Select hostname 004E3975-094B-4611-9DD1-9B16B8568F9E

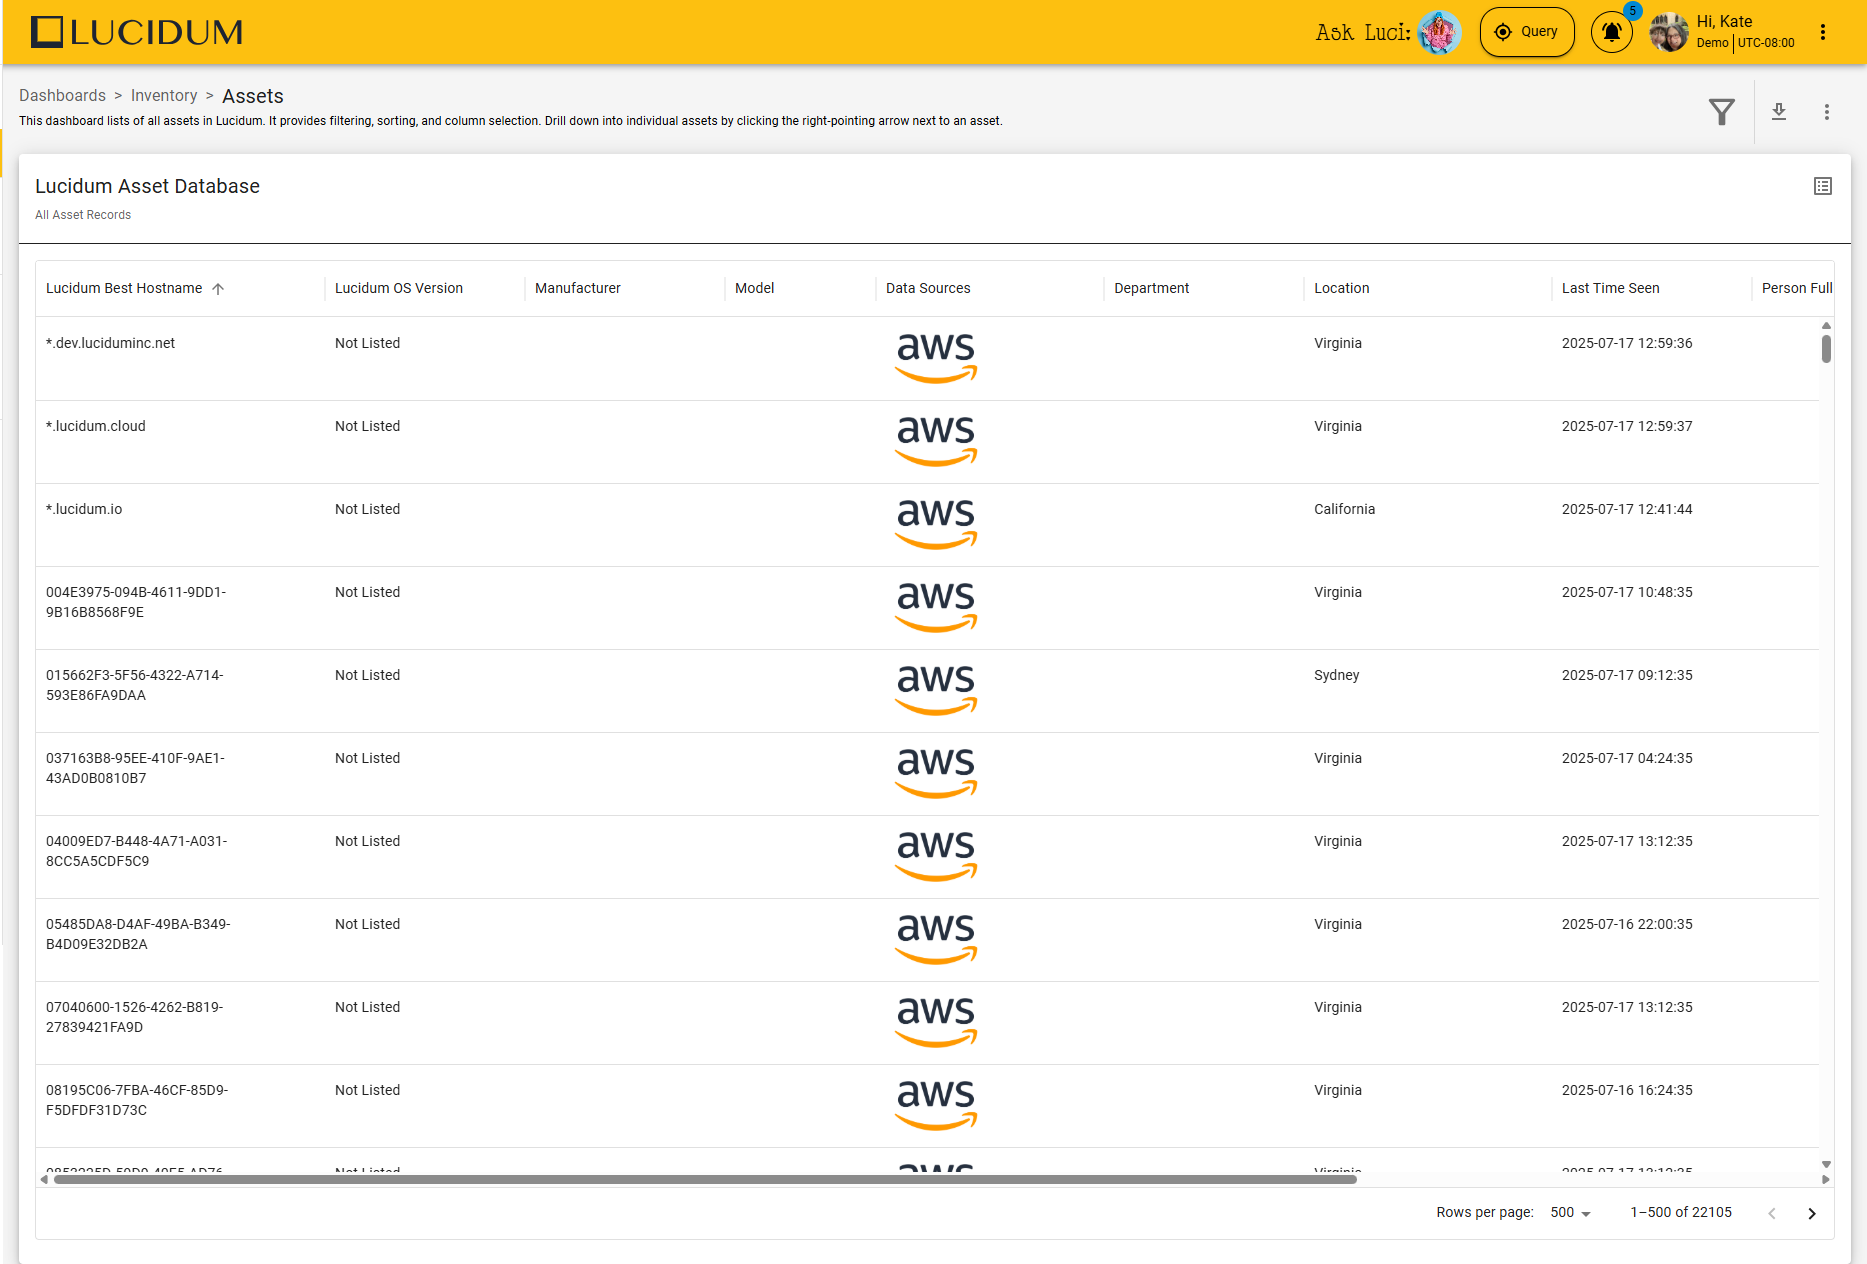pyautogui.click(x=136, y=602)
